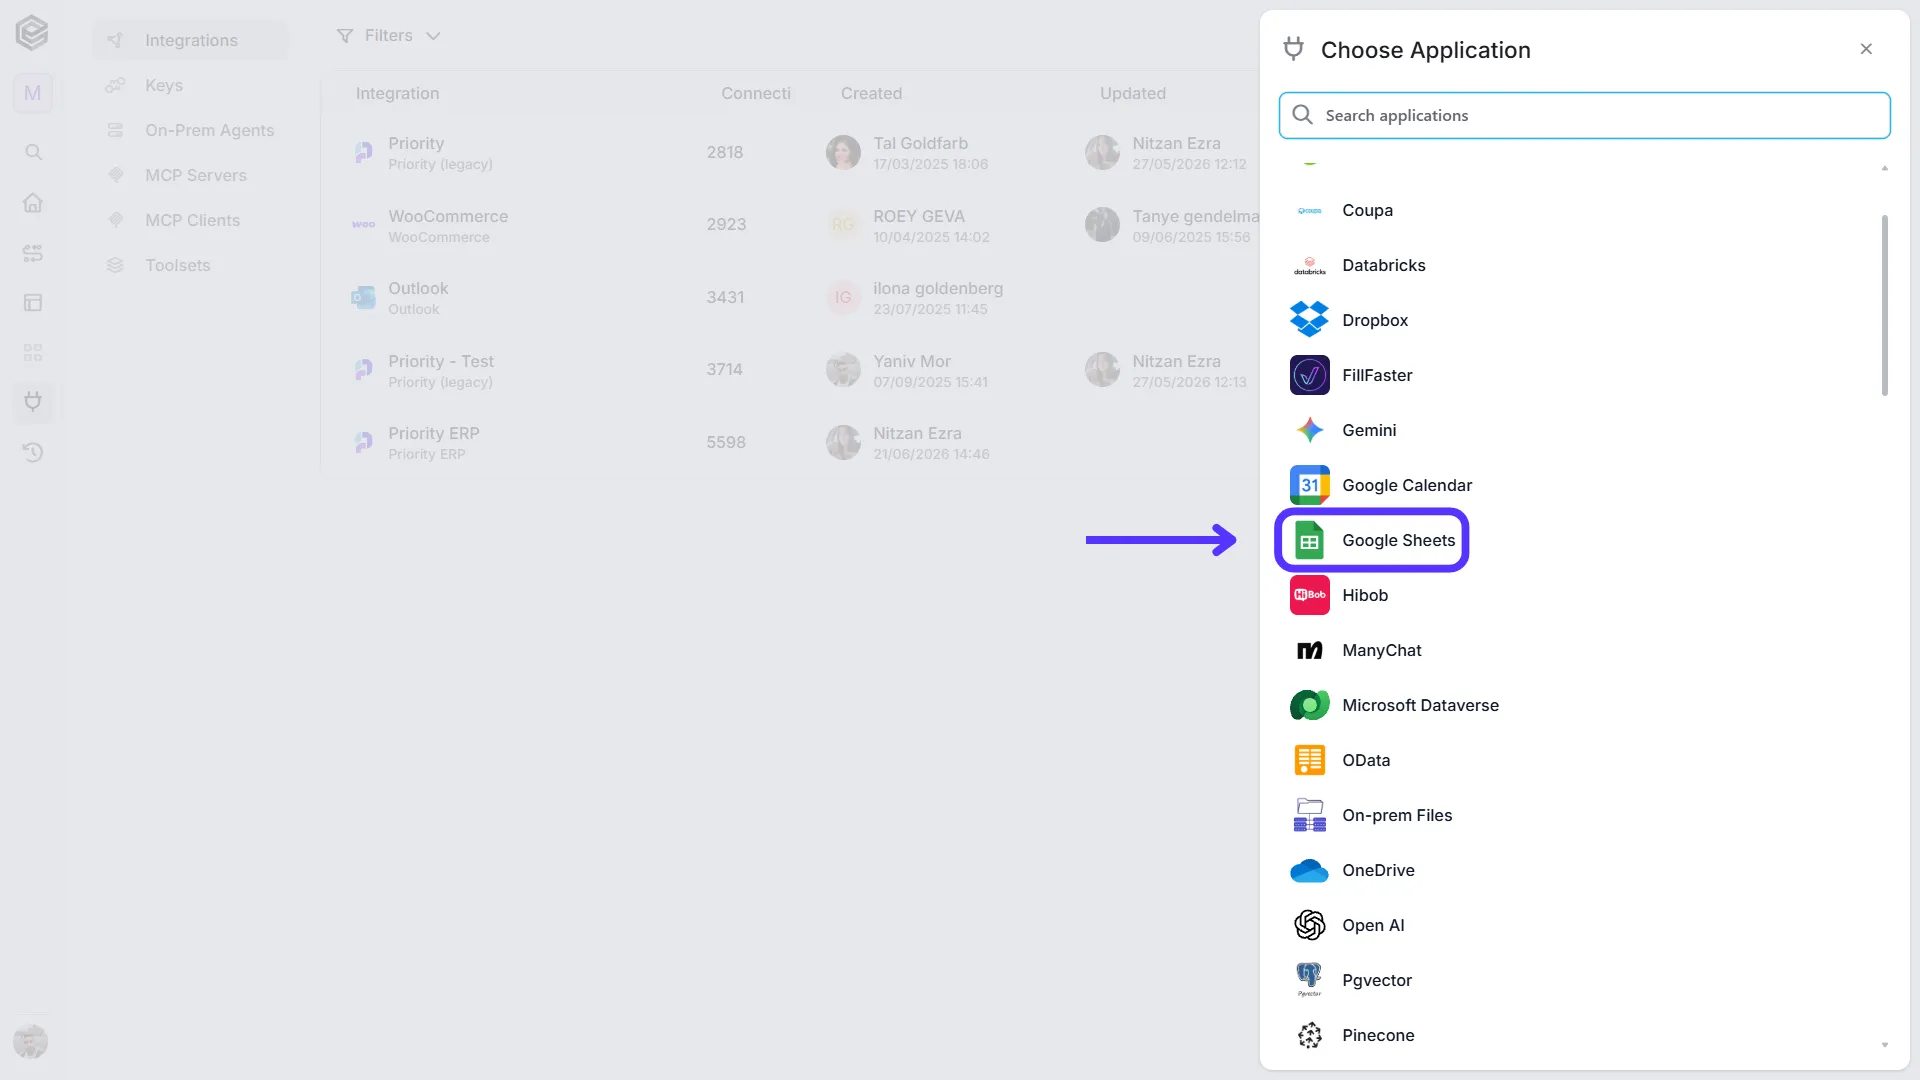The image size is (1920, 1080).
Task: Go to On-Prem Agents section
Action: [191, 130]
